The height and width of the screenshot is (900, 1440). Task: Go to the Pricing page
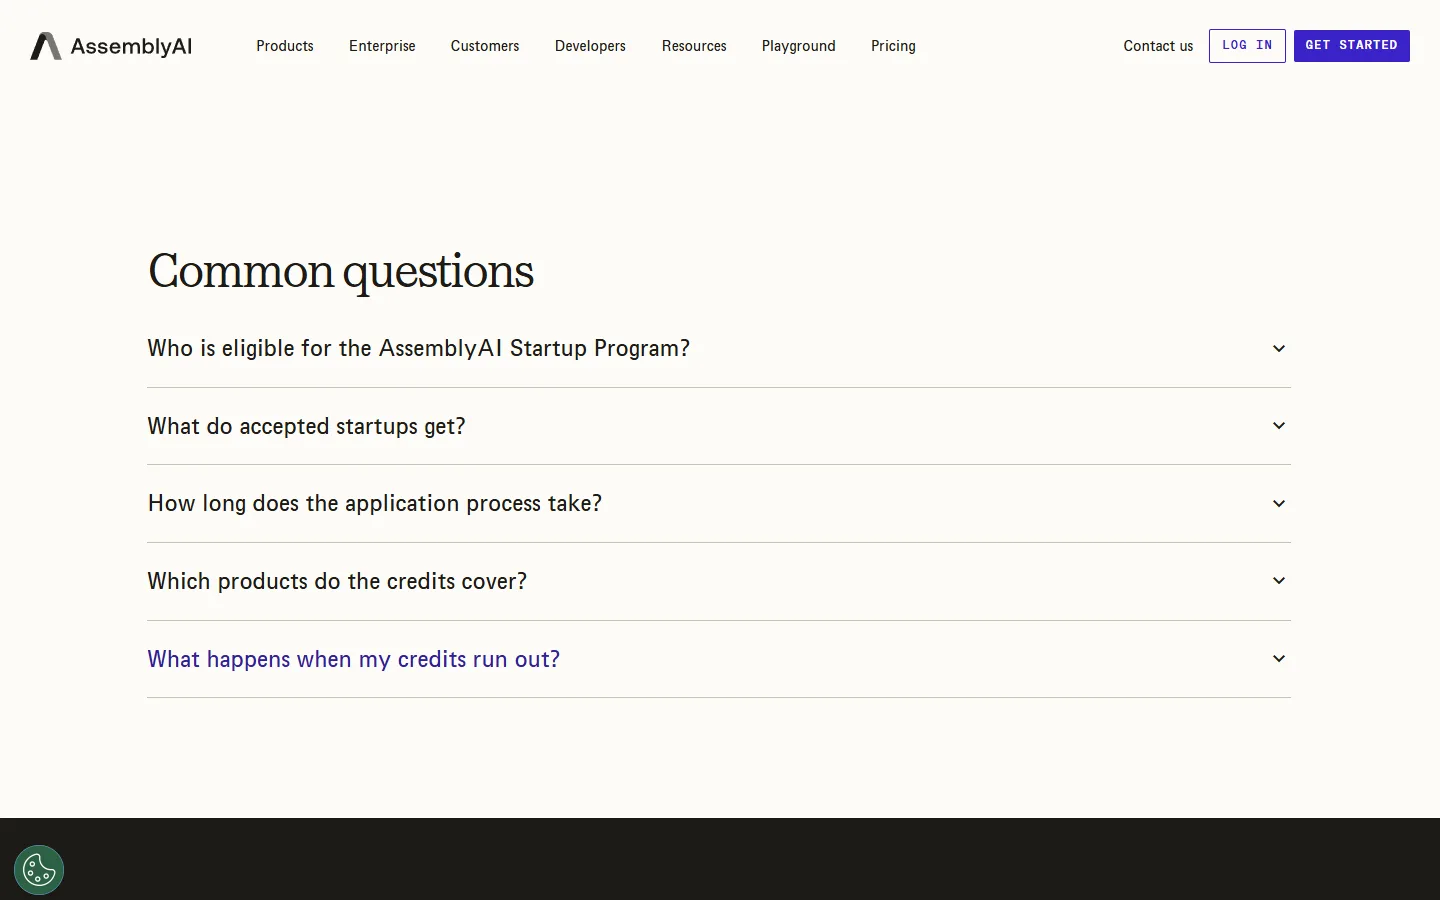pyautogui.click(x=893, y=46)
